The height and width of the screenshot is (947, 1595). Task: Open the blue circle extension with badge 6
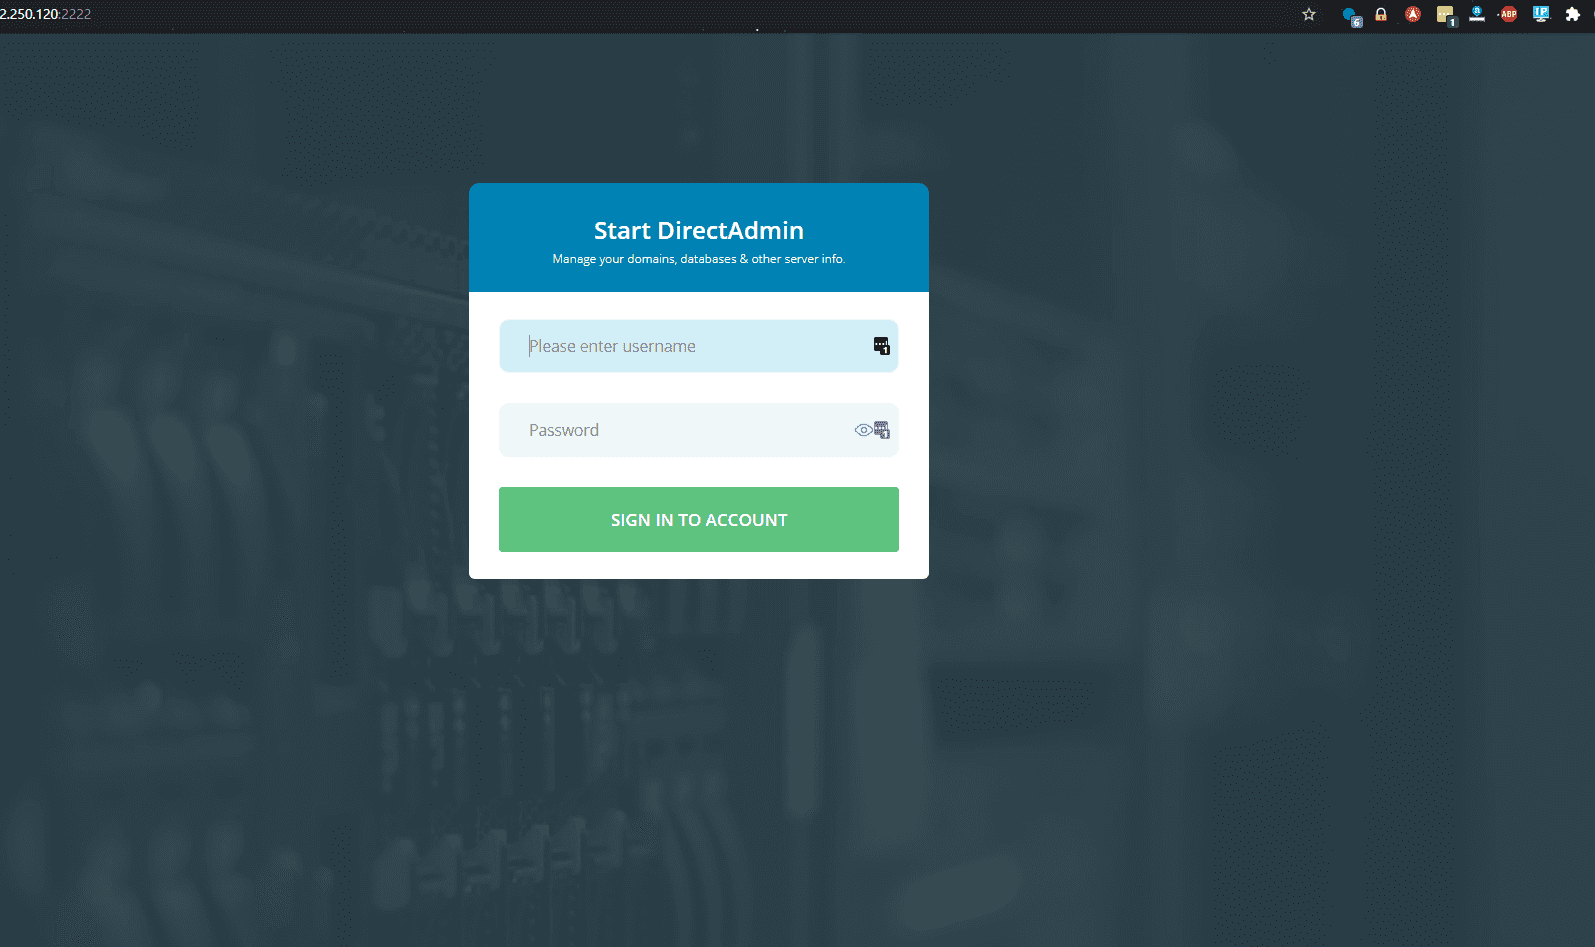[x=1350, y=15]
